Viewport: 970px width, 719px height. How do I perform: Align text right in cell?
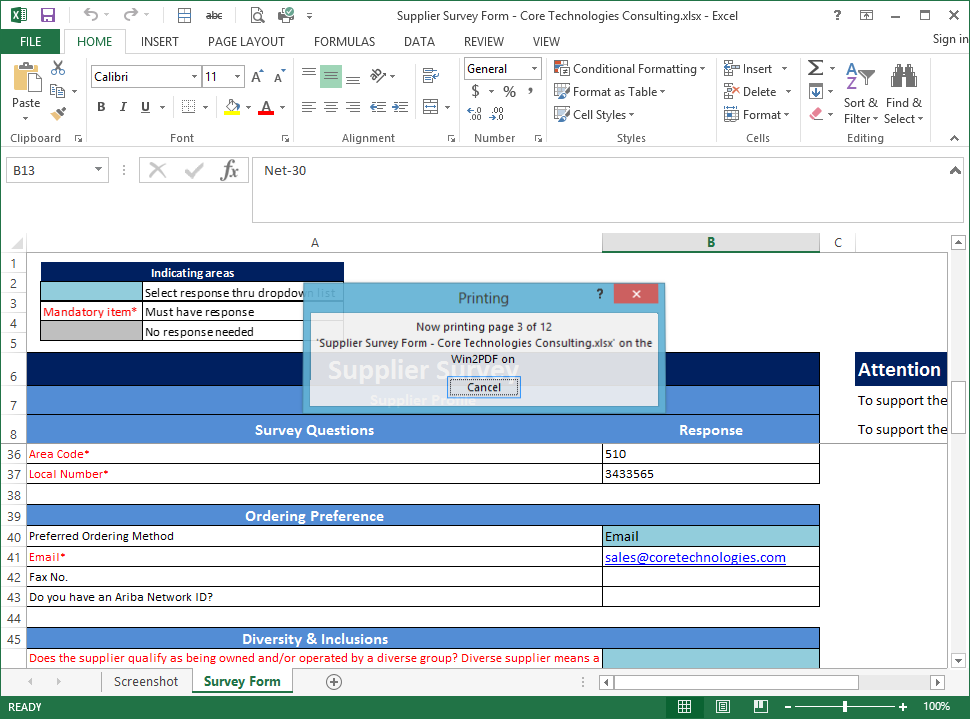point(353,107)
